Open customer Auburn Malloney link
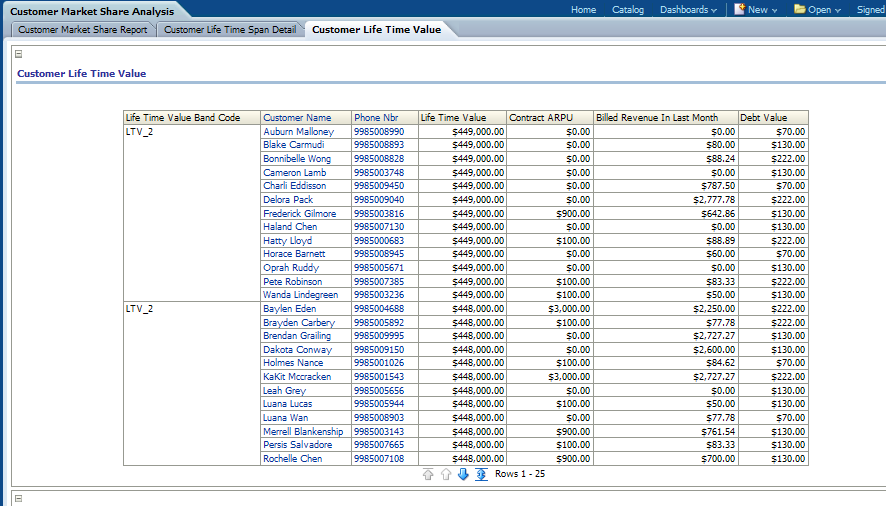Viewport: 886px width, 506px height. click(x=298, y=132)
